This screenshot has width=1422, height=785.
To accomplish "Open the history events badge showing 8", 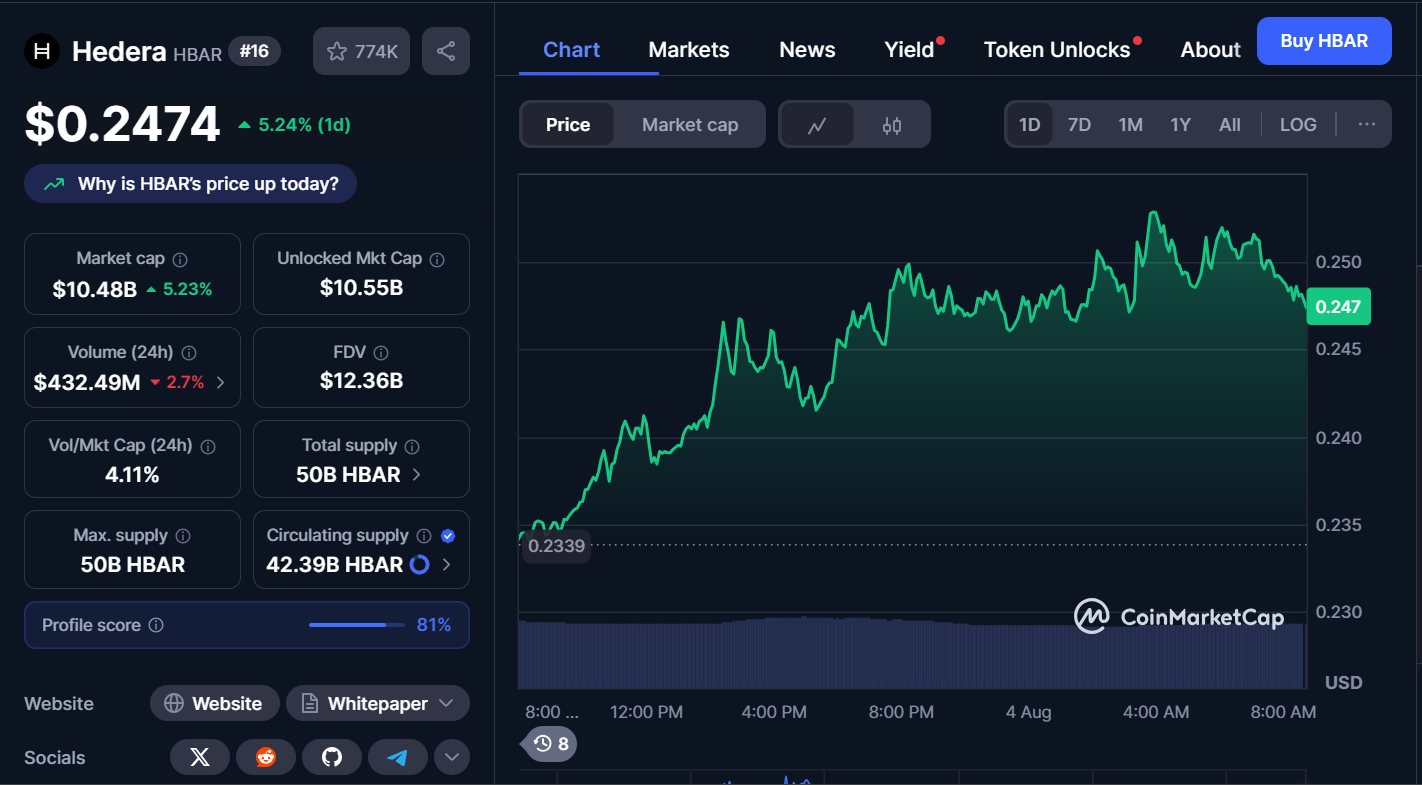I will pyautogui.click(x=551, y=744).
